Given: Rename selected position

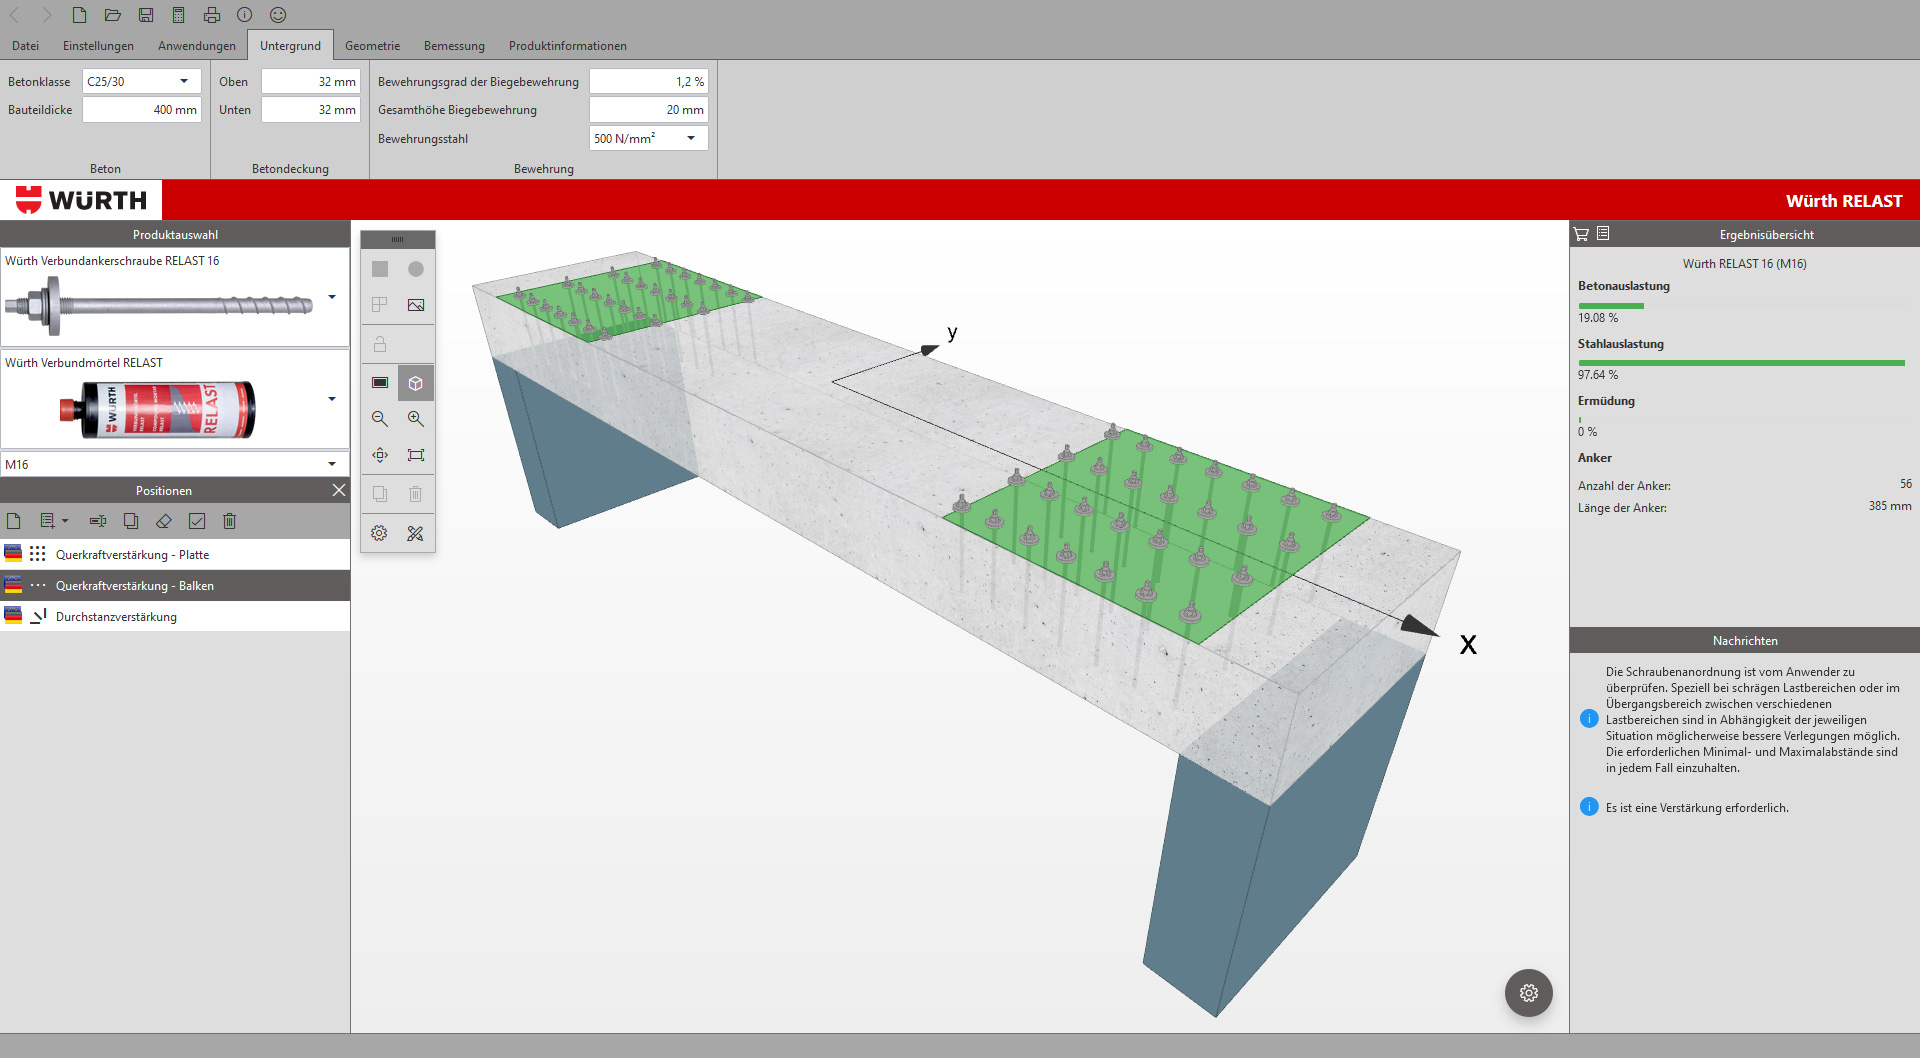Looking at the screenshot, I should click(x=98, y=521).
